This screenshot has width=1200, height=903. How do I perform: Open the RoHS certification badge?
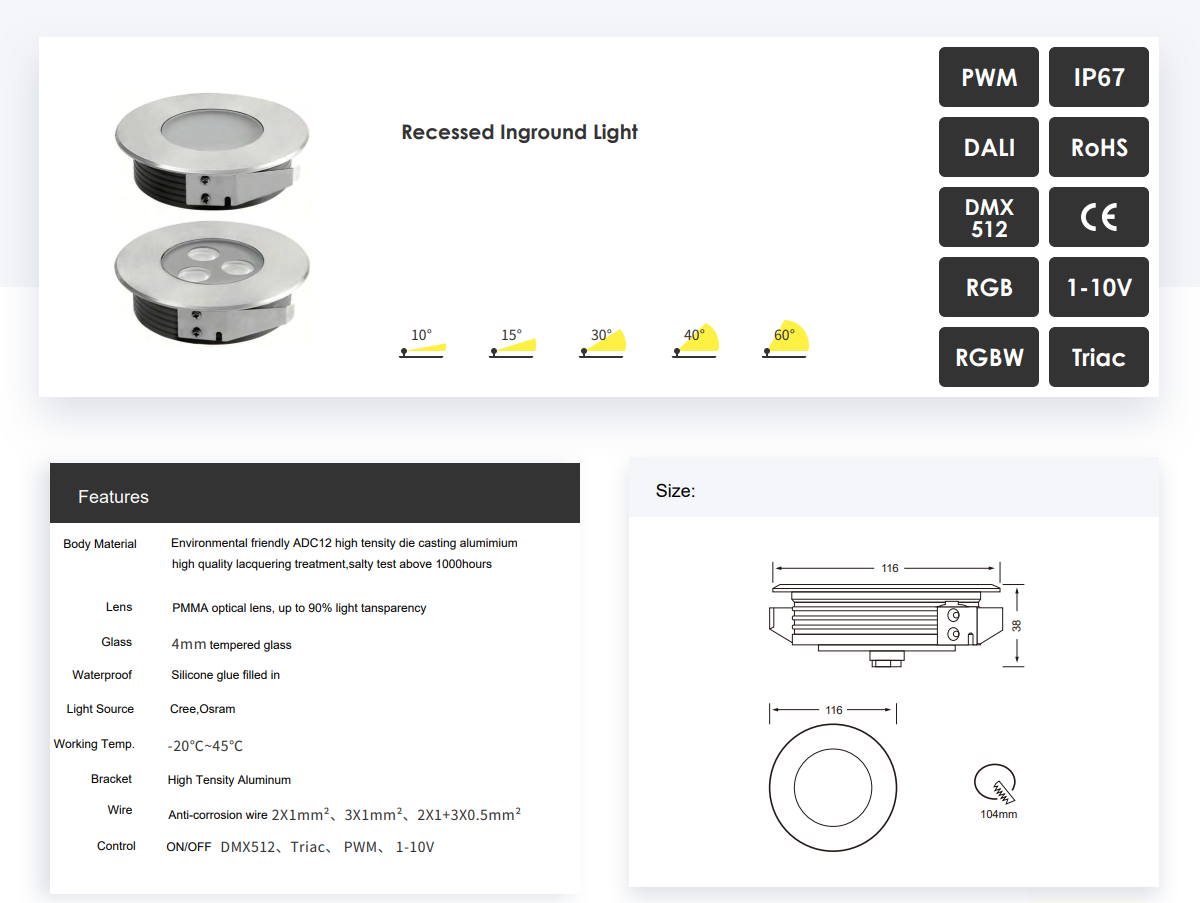pyautogui.click(x=1099, y=147)
